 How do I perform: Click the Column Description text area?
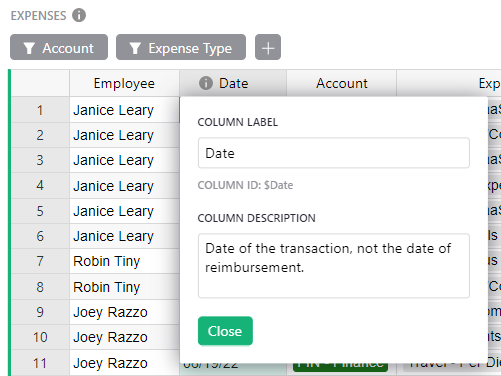(x=334, y=266)
